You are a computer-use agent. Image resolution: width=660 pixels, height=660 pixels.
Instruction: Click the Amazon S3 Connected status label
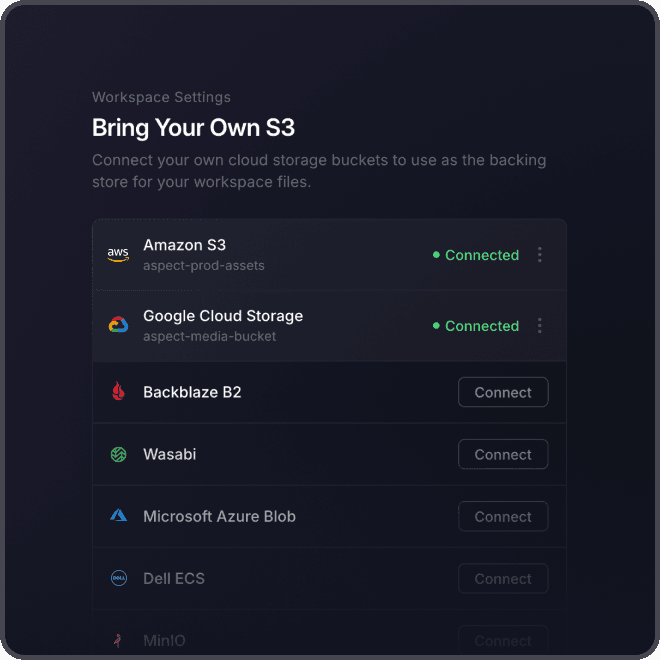click(476, 255)
